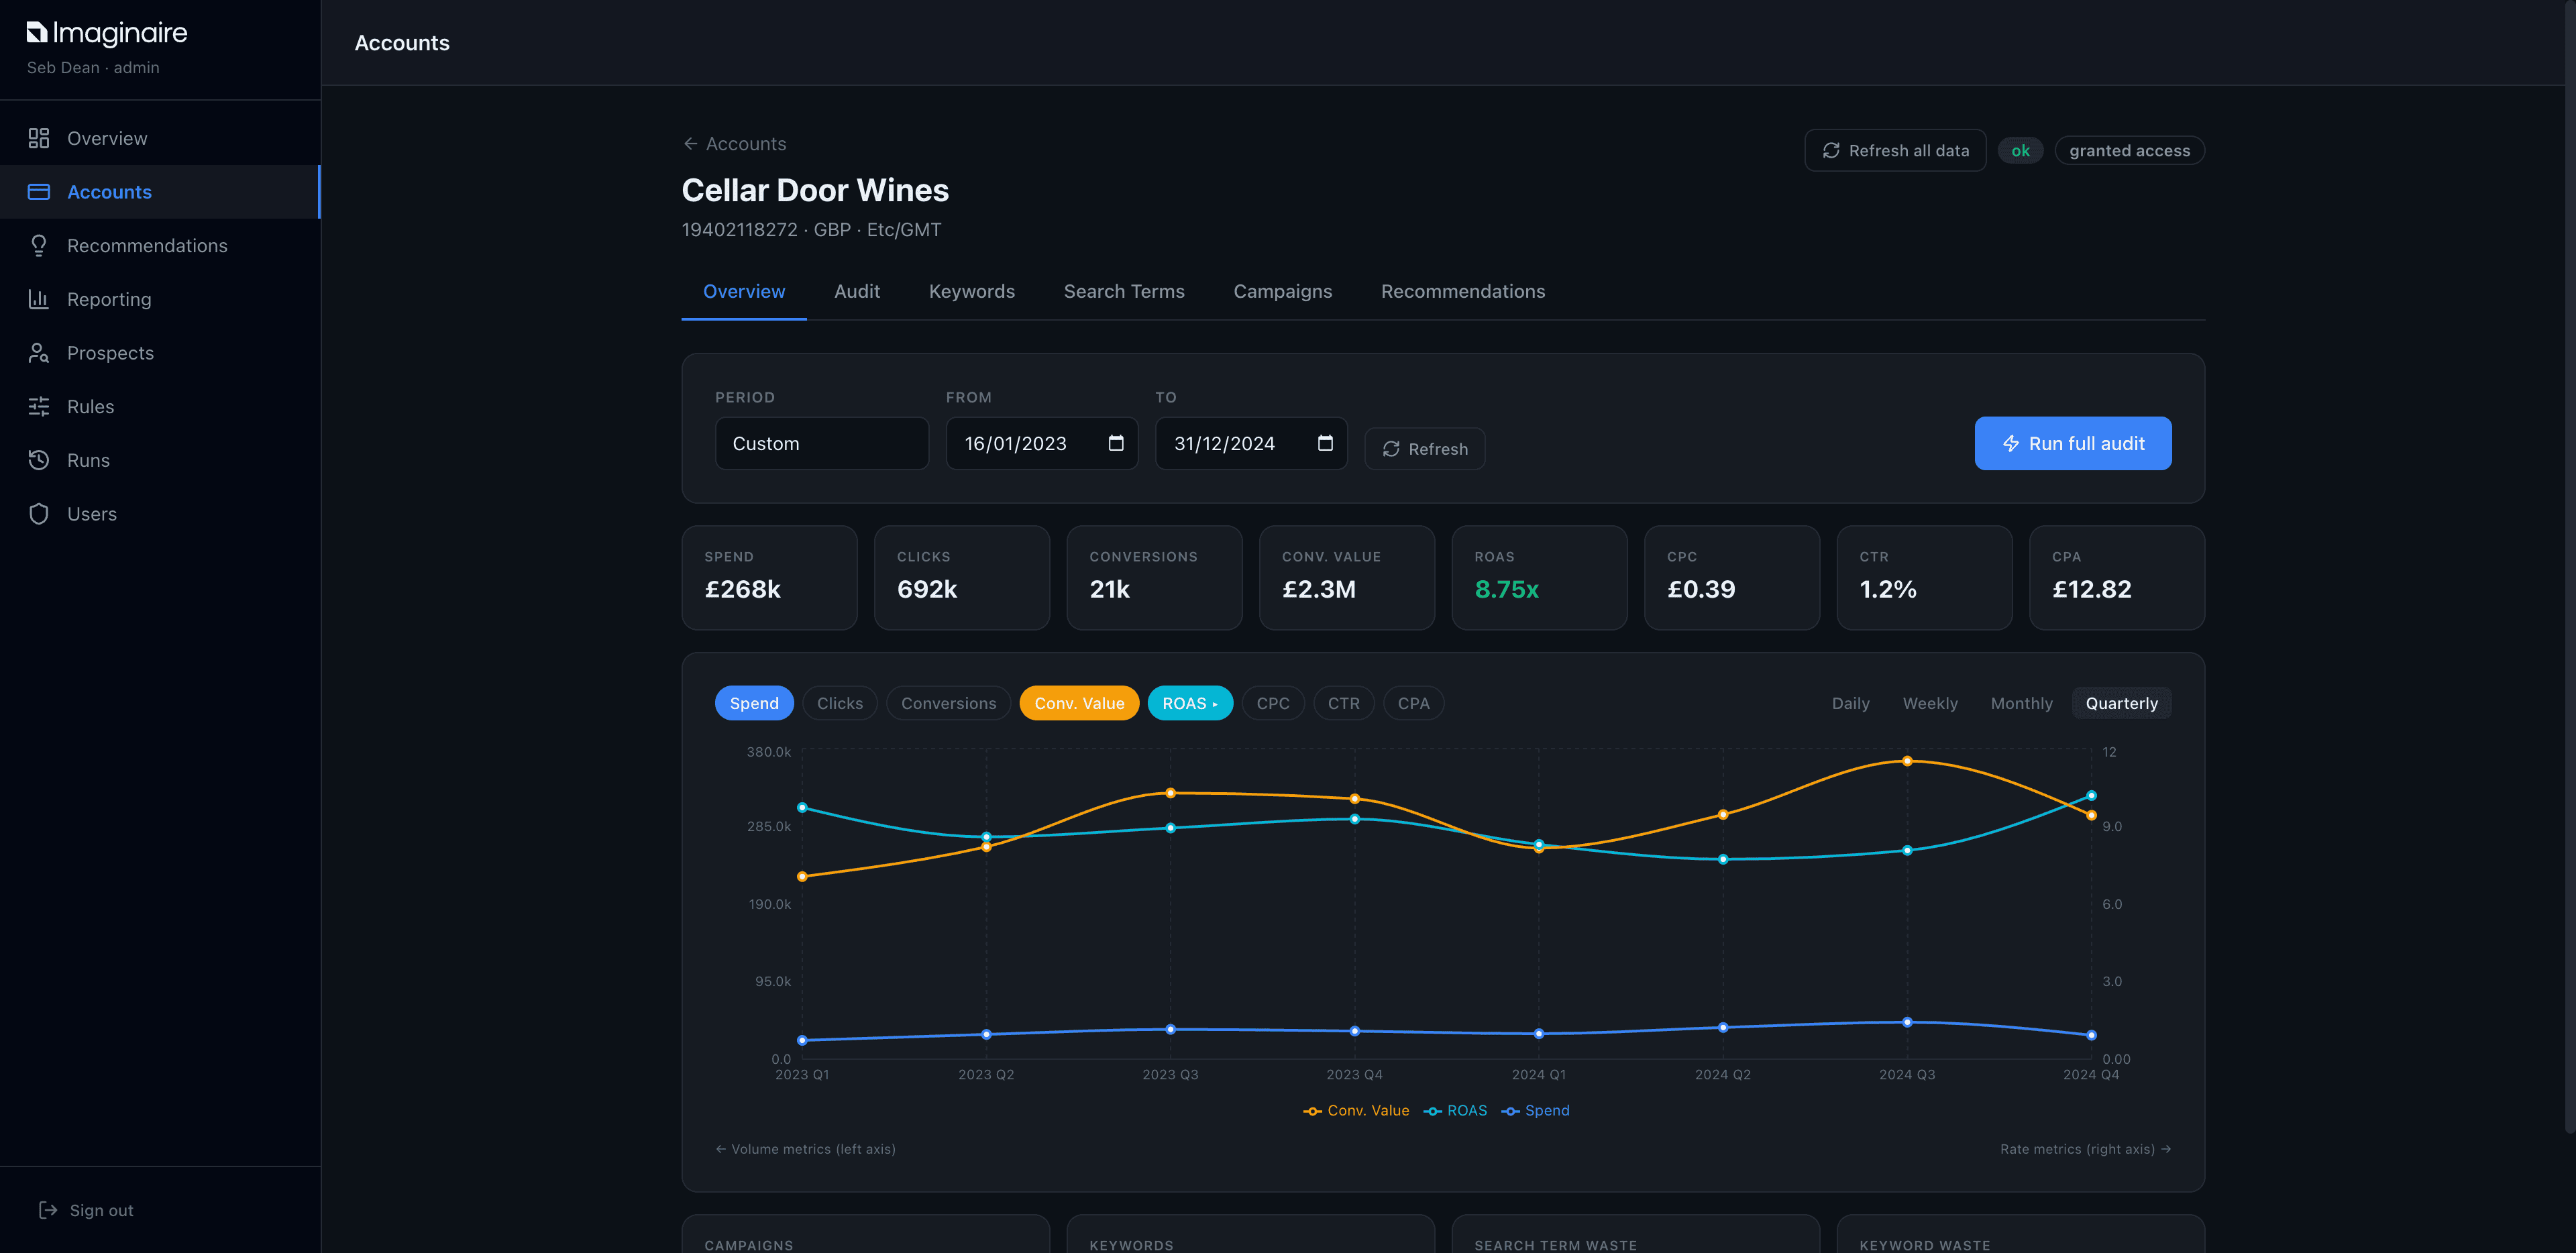Open Reporting in the sidebar
This screenshot has height=1253, width=2576.
click(160, 299)
